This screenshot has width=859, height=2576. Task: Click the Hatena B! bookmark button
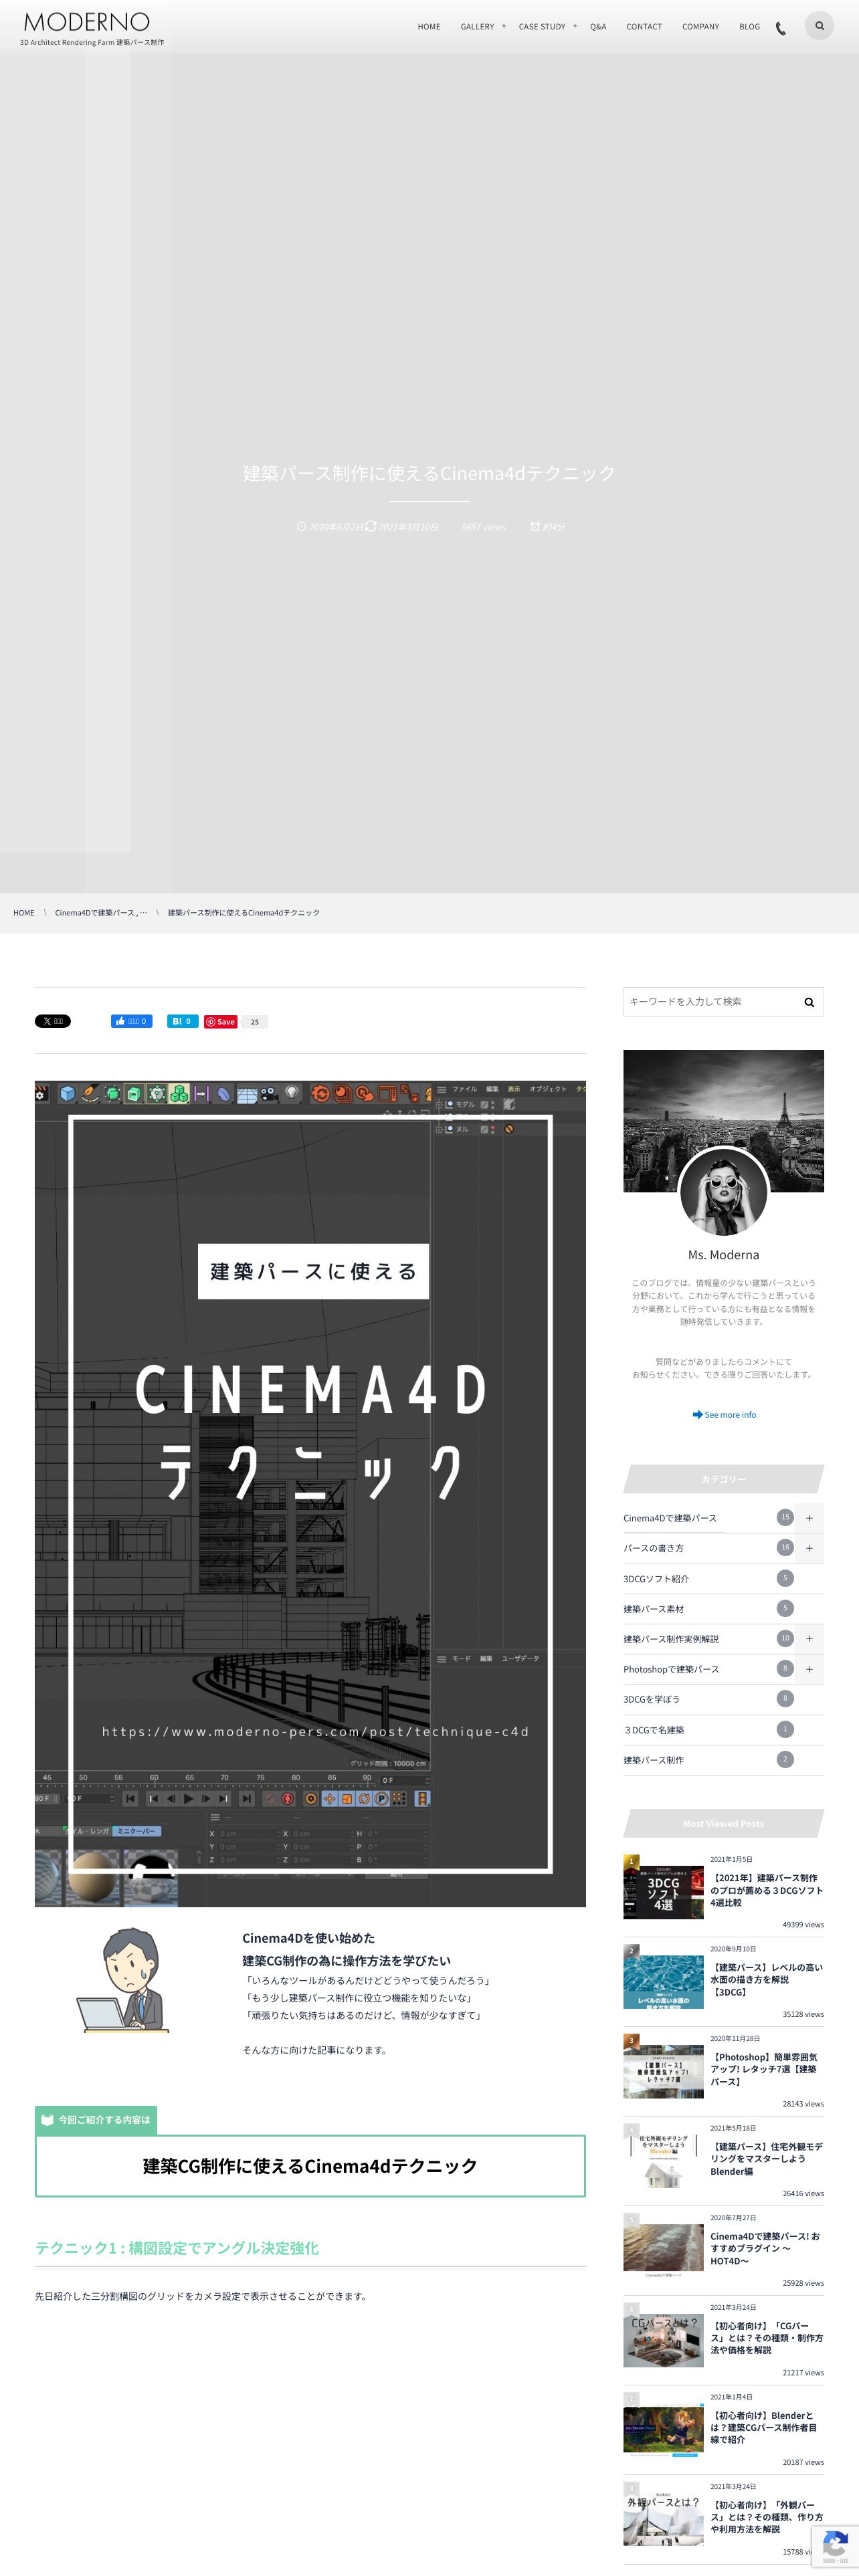[182, 1021]
